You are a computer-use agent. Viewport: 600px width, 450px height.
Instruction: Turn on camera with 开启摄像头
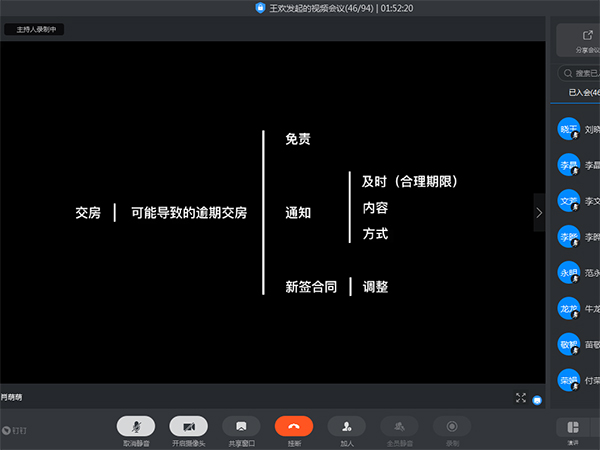coord(188,427)
